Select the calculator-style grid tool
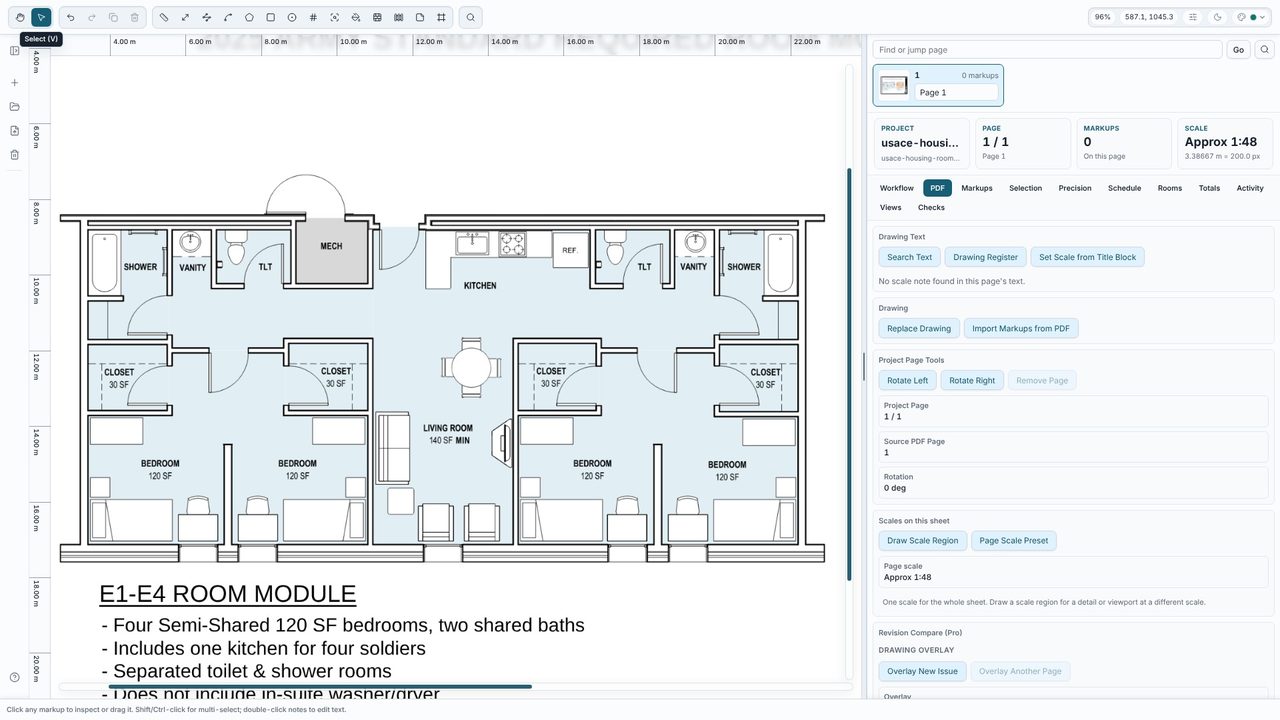This screenshot has height=720, width=1280. tap(377, 17)
